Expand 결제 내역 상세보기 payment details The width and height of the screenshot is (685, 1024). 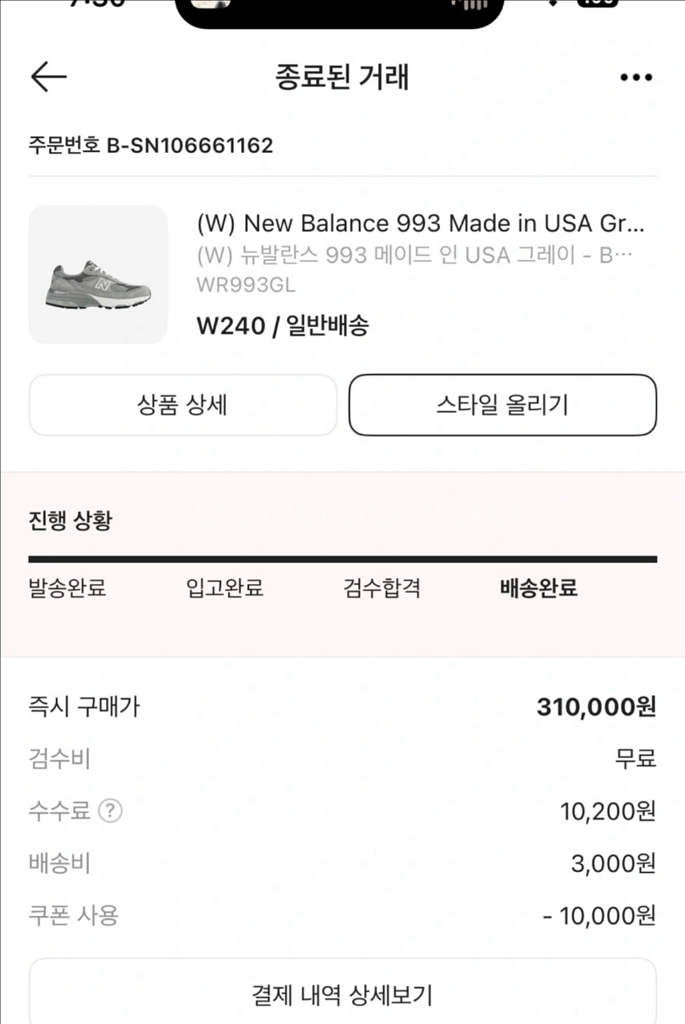[342, 994]
